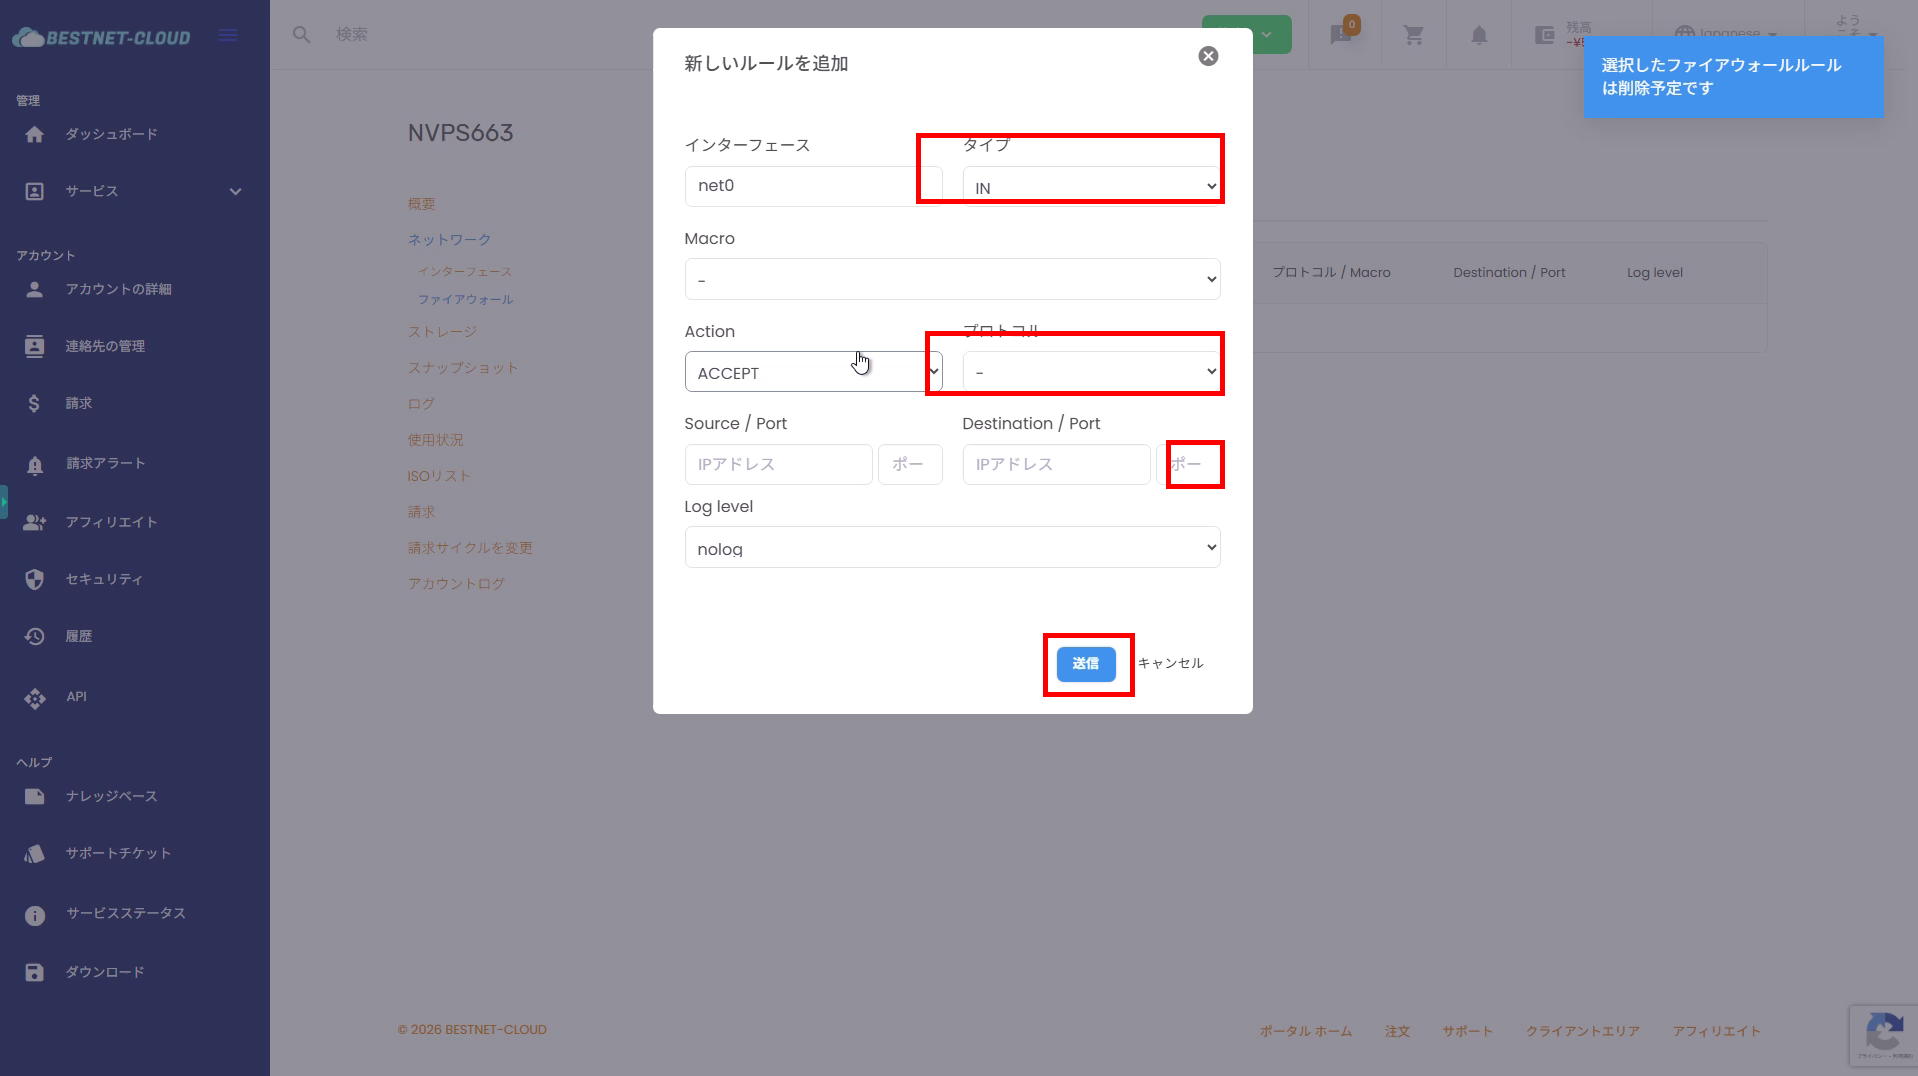Open the プロトコル dropdown
The width and height of the screenshot is (1918, 1076).
pos(1091,372)
